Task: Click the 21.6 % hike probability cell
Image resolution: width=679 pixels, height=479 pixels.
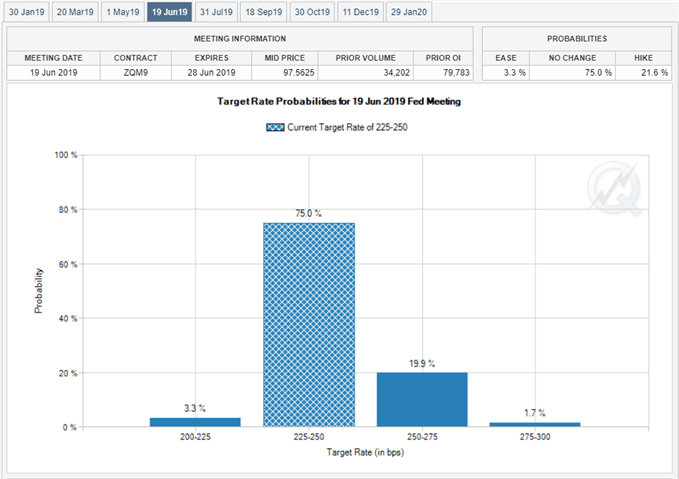Action: pyautogui.click(x=643, y=73)
